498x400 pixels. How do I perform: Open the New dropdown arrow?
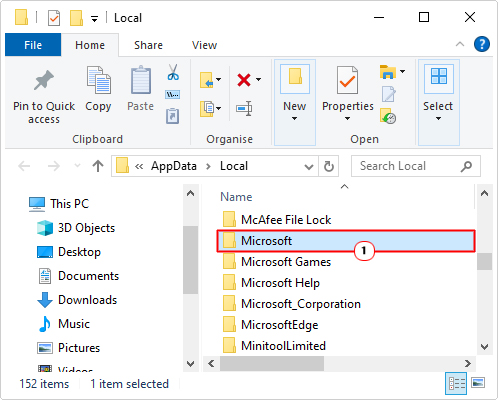coord(295,118)
